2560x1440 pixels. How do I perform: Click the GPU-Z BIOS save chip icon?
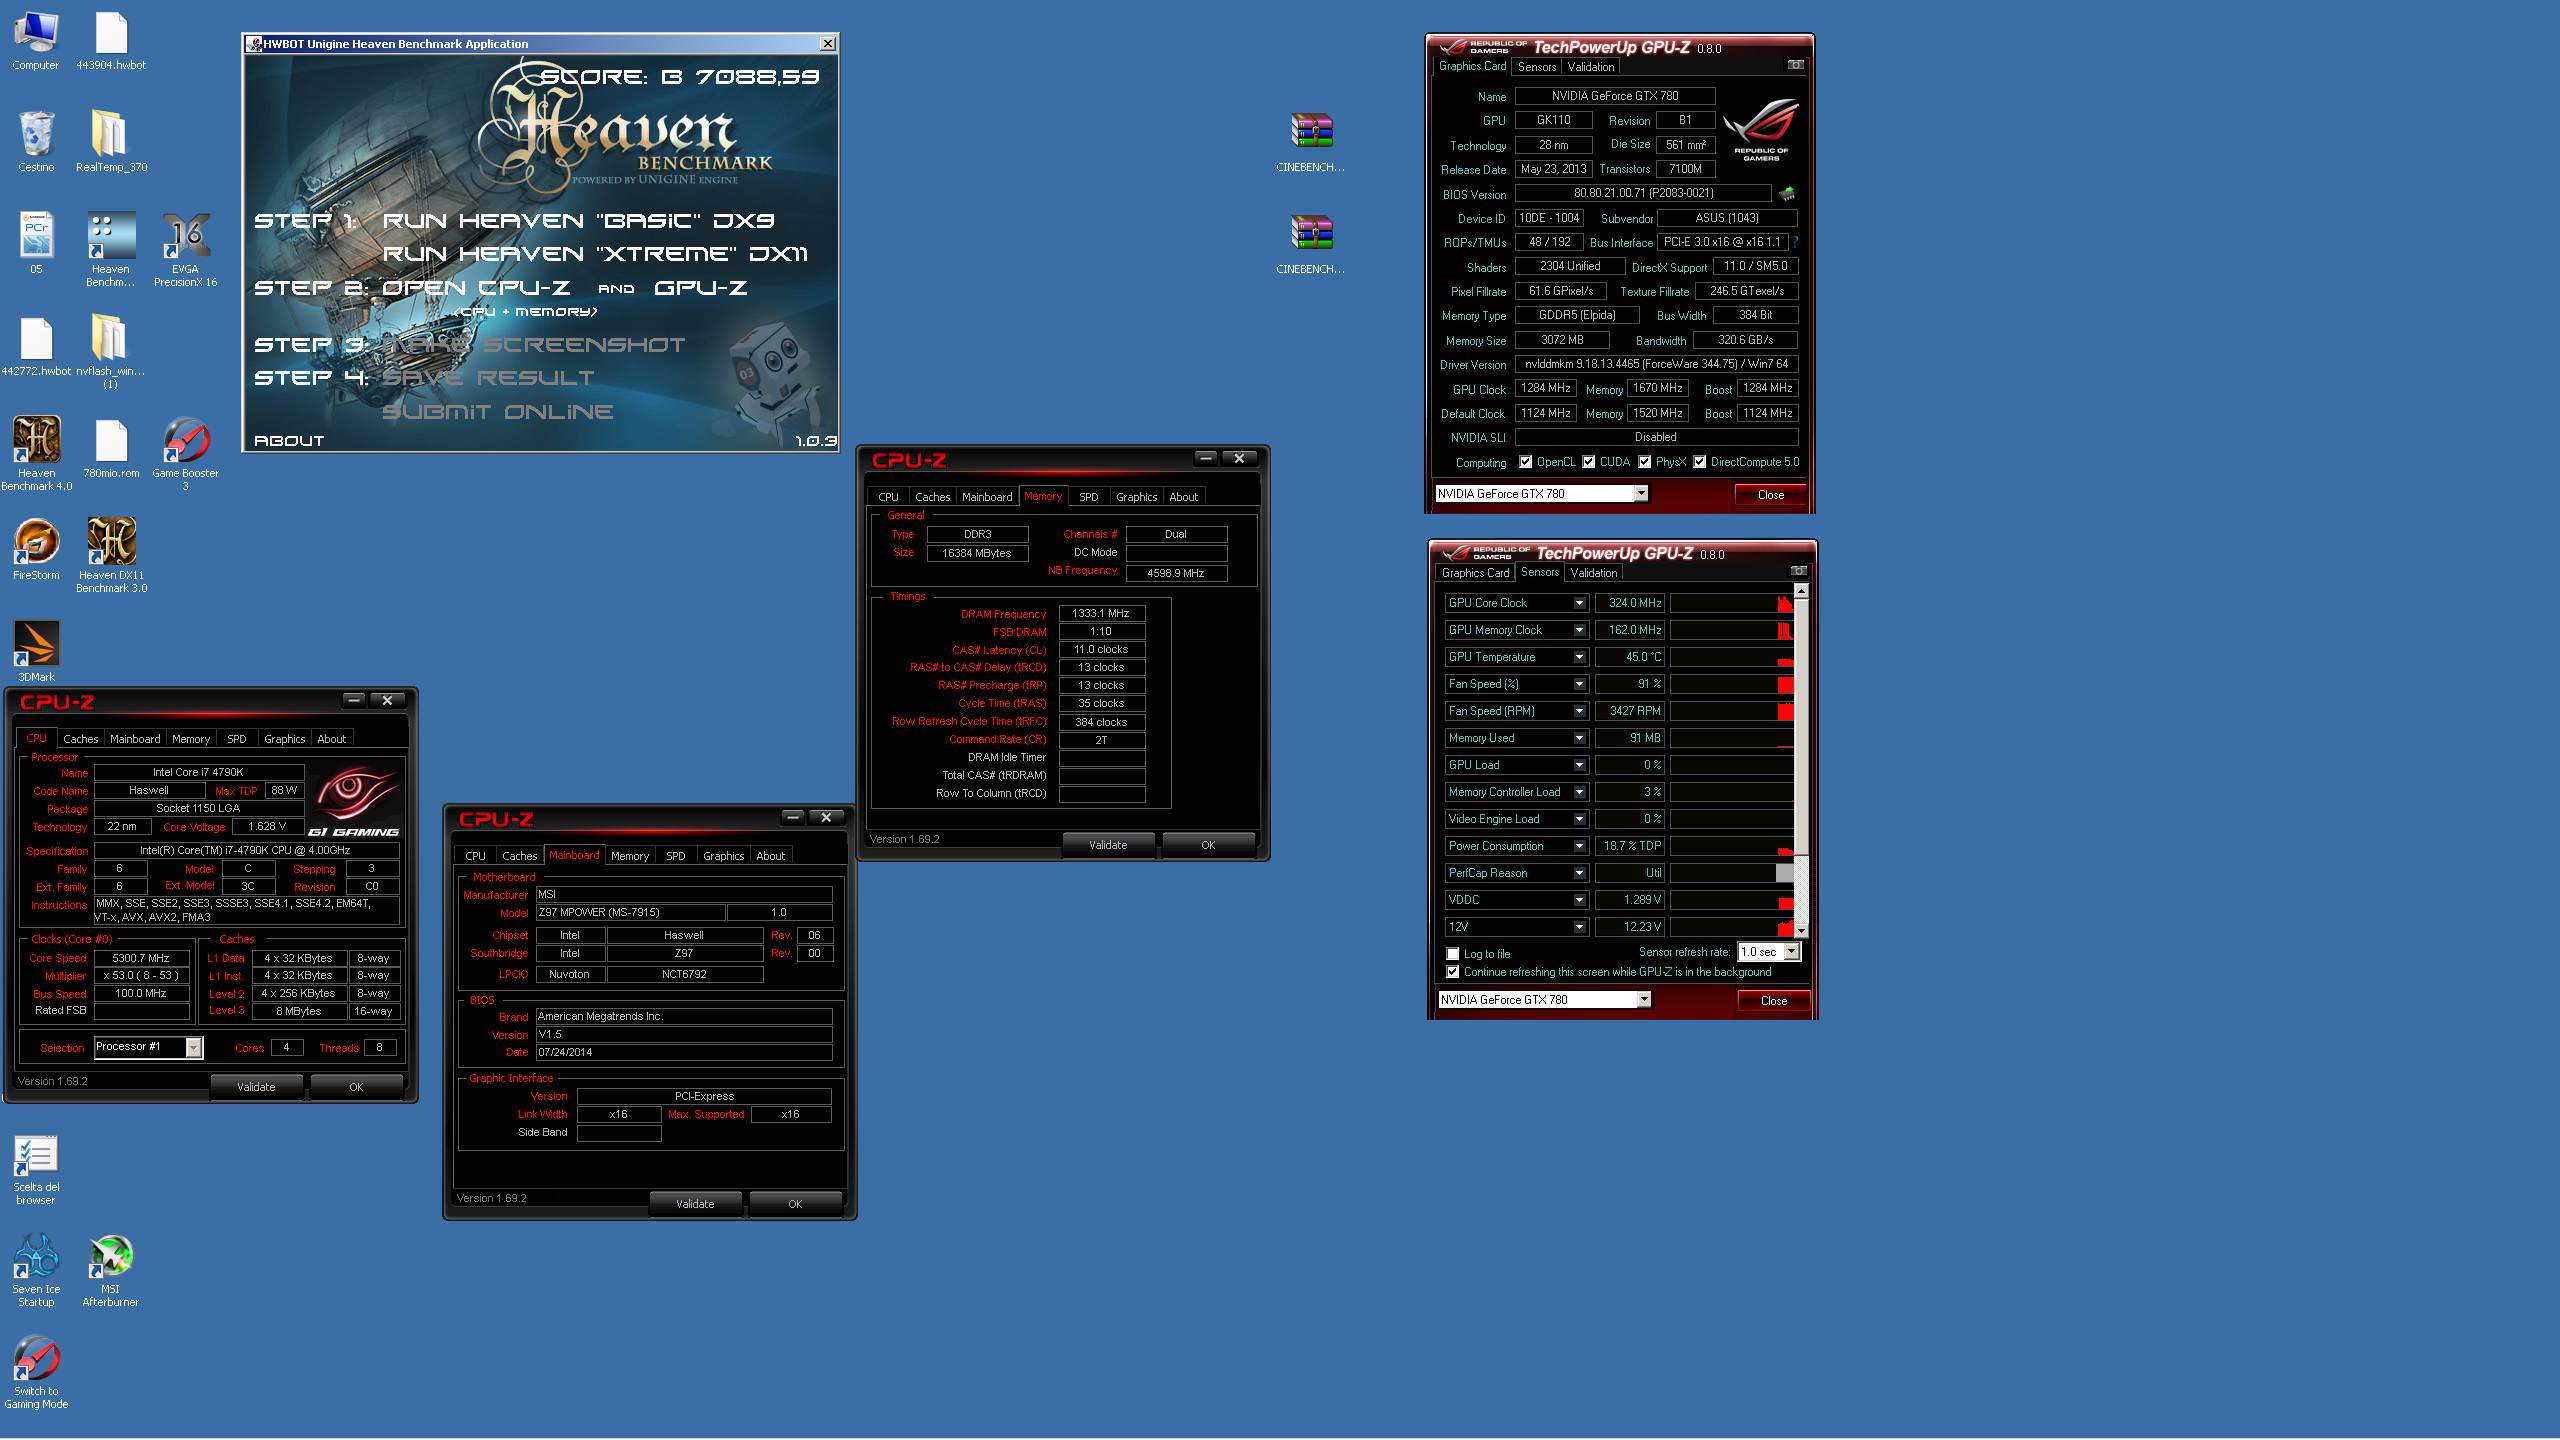1786,193
